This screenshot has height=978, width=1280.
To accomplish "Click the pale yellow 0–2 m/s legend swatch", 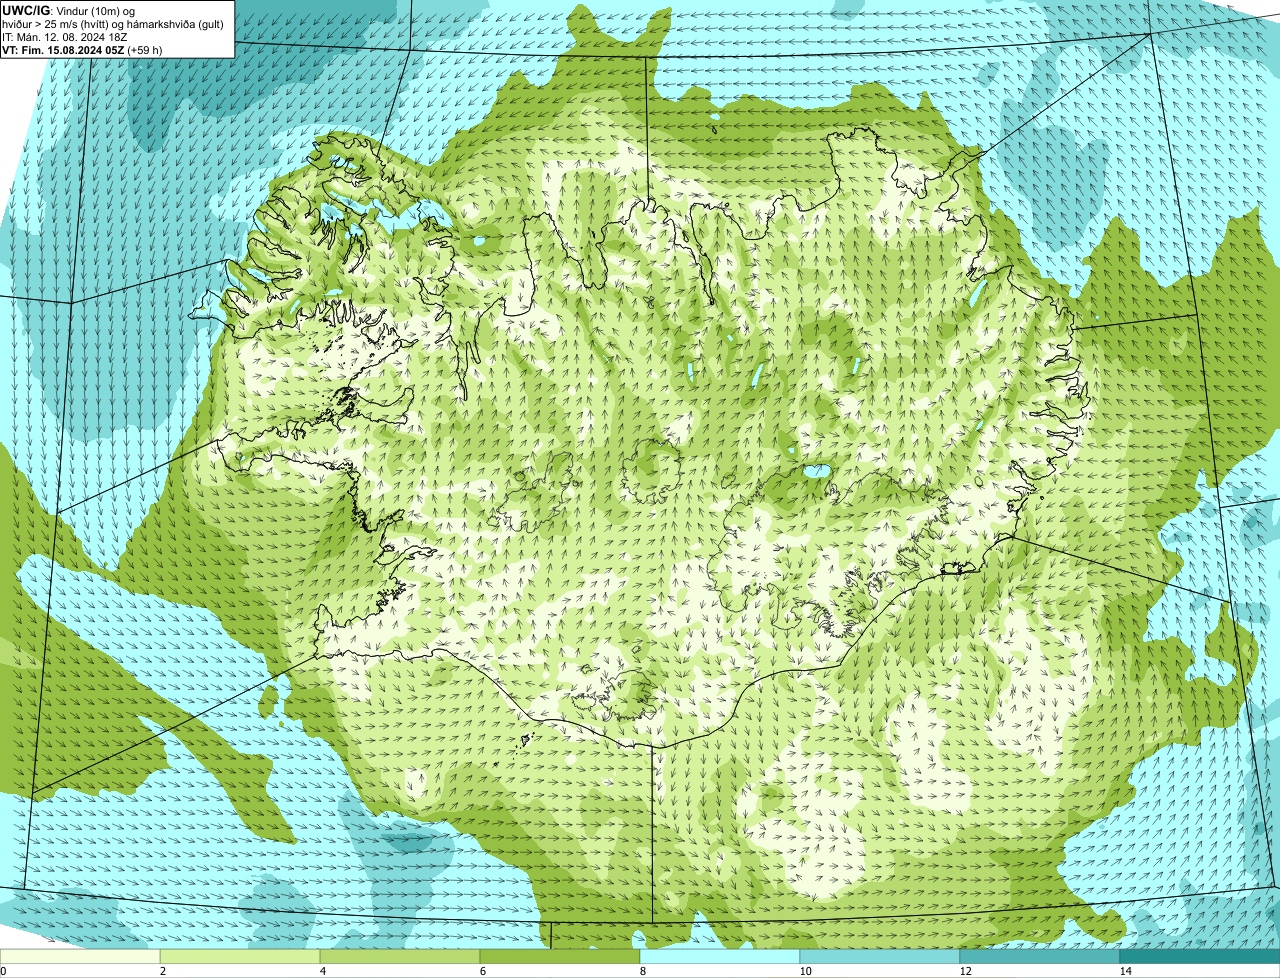I will pyautogui.click(x=80, y=956).
